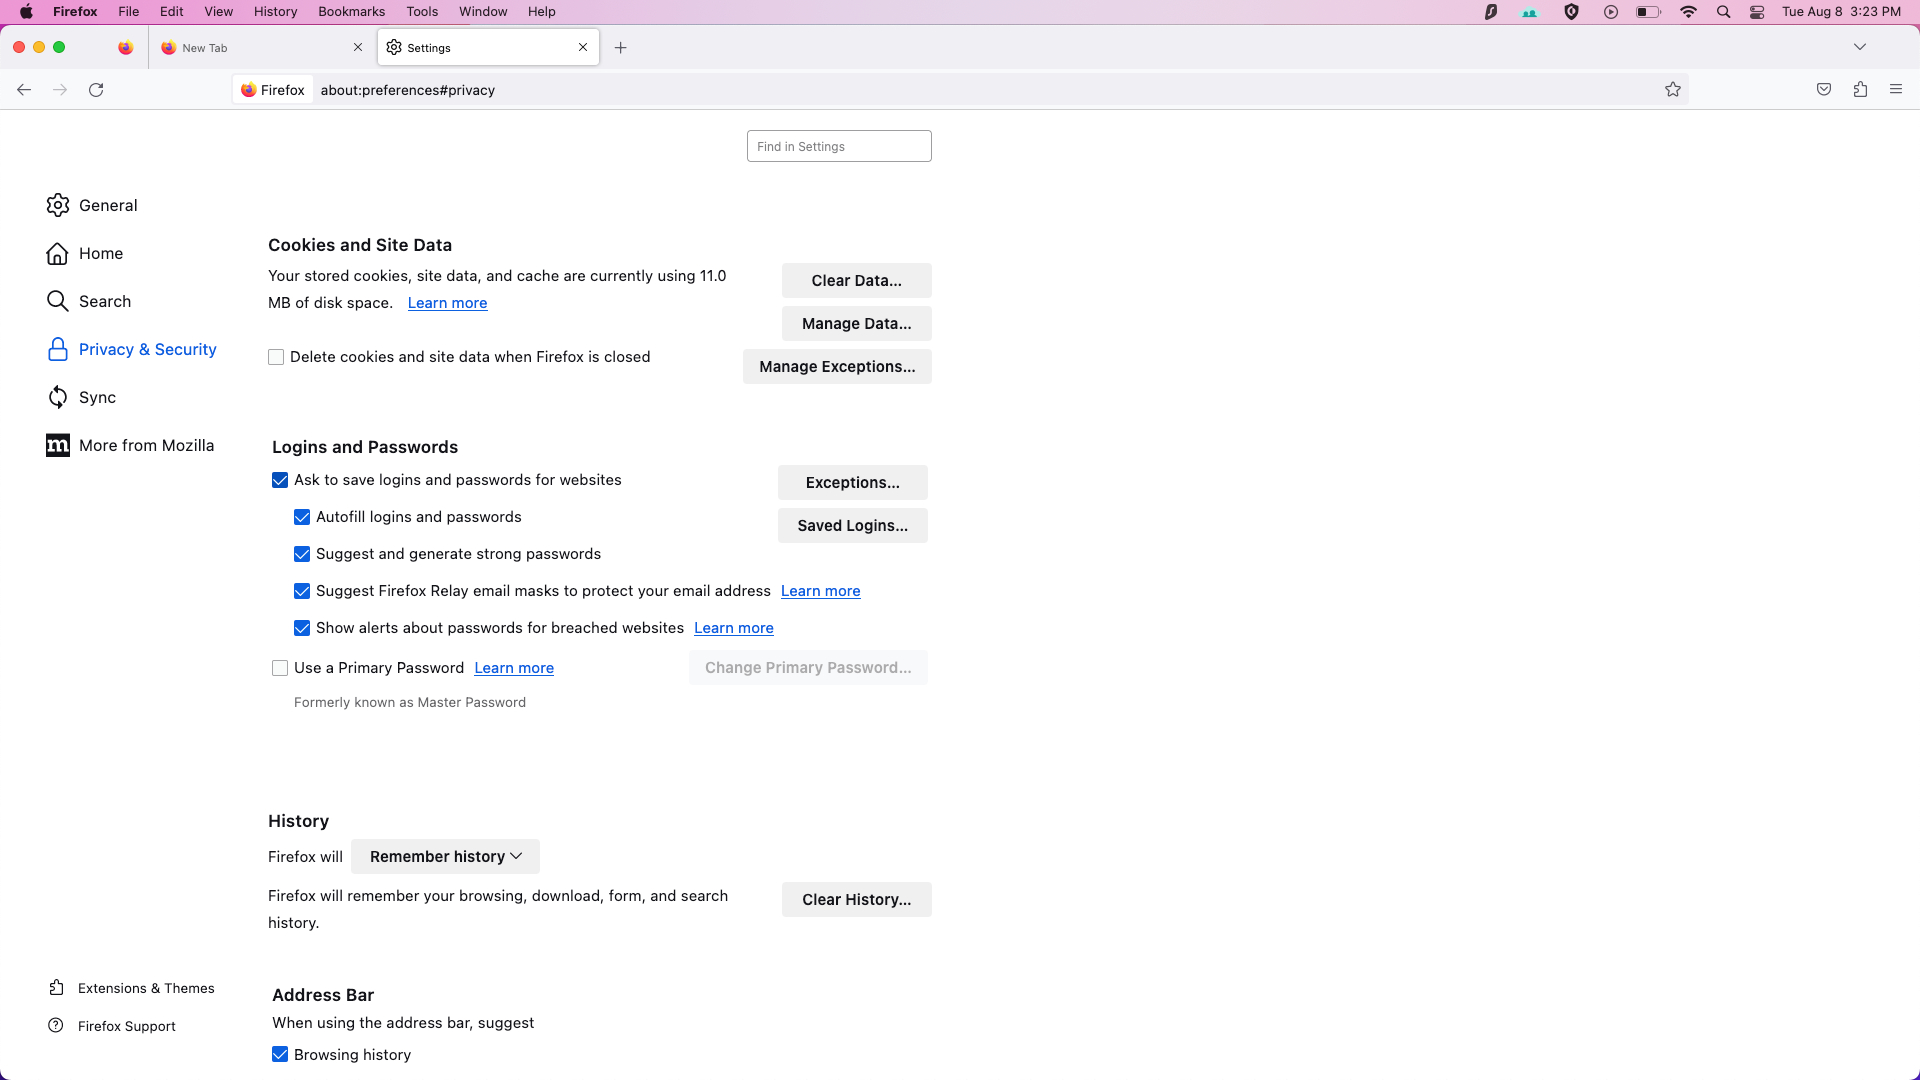Screen dimensions: 1920x1080
Task: Enable deleting cookies when Firefox is closed
Action: point(276,357)
